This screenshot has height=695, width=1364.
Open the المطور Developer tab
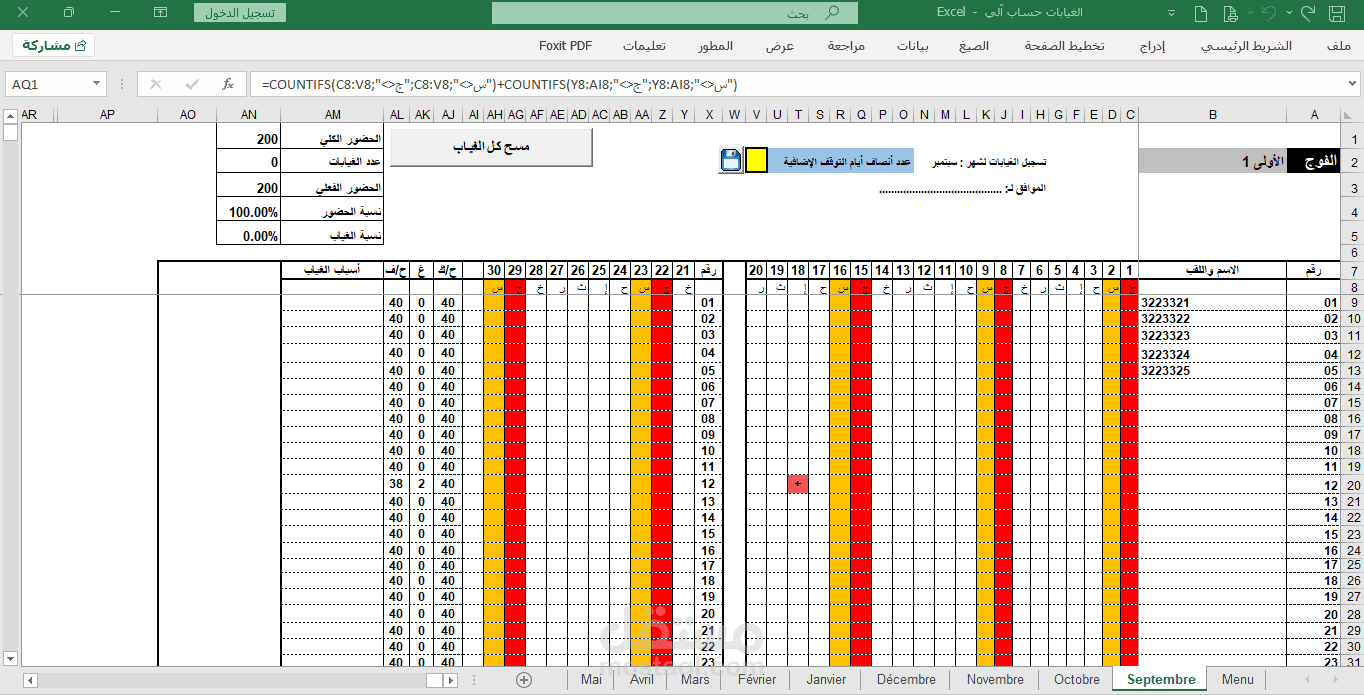716,46
